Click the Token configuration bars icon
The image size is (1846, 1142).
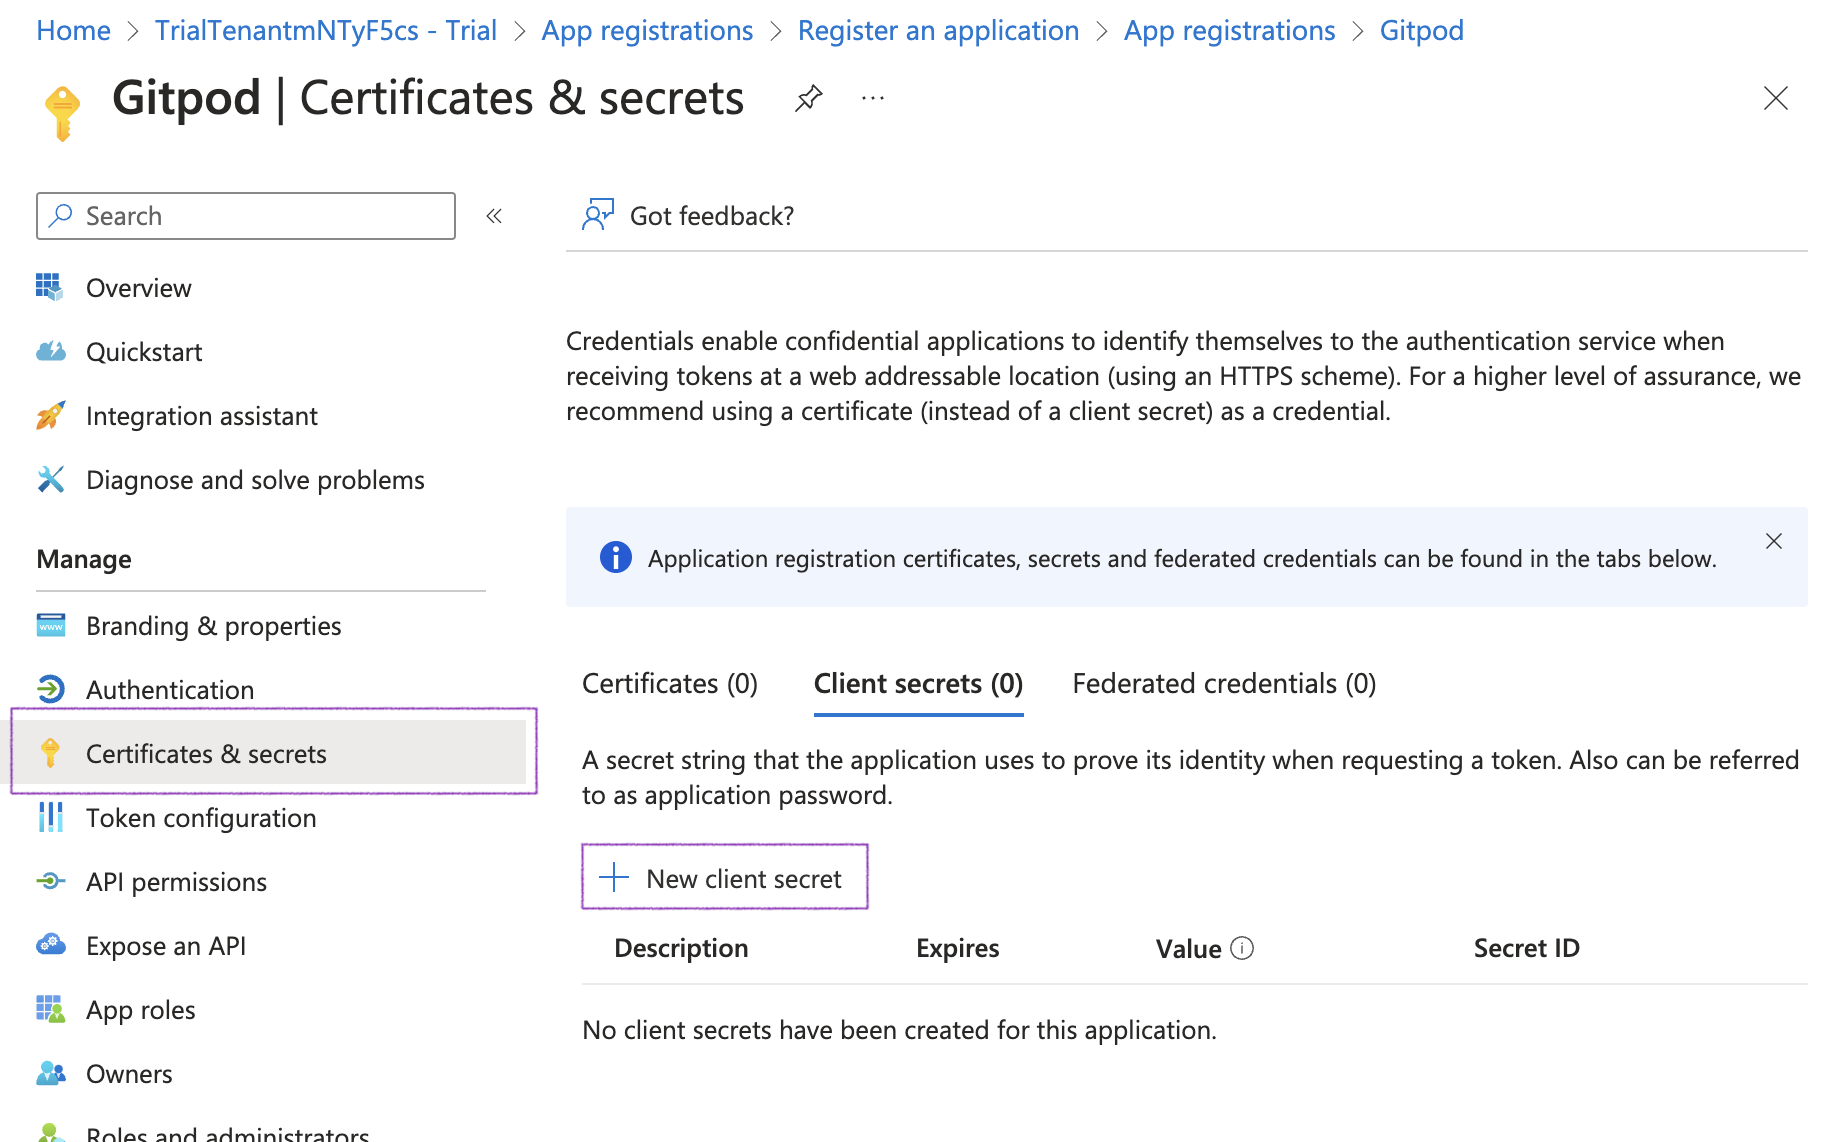[x=50, y=817]
